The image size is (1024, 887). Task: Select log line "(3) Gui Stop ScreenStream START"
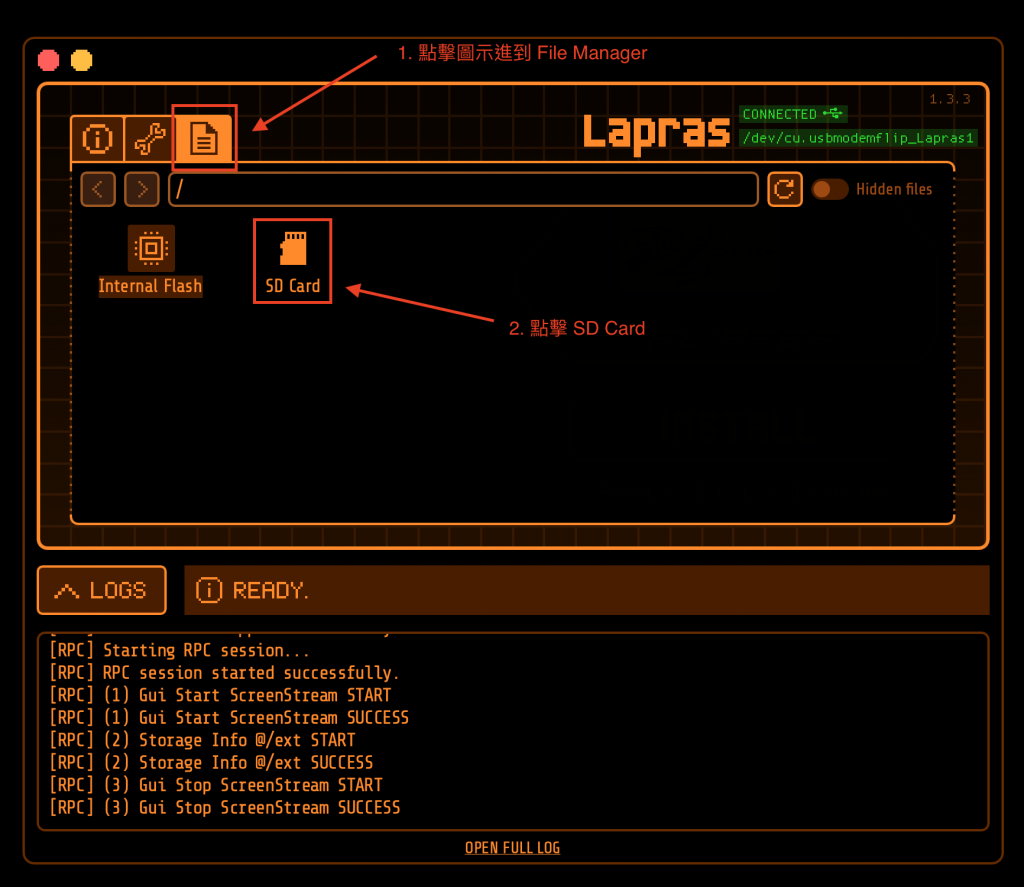pos(216,785)
